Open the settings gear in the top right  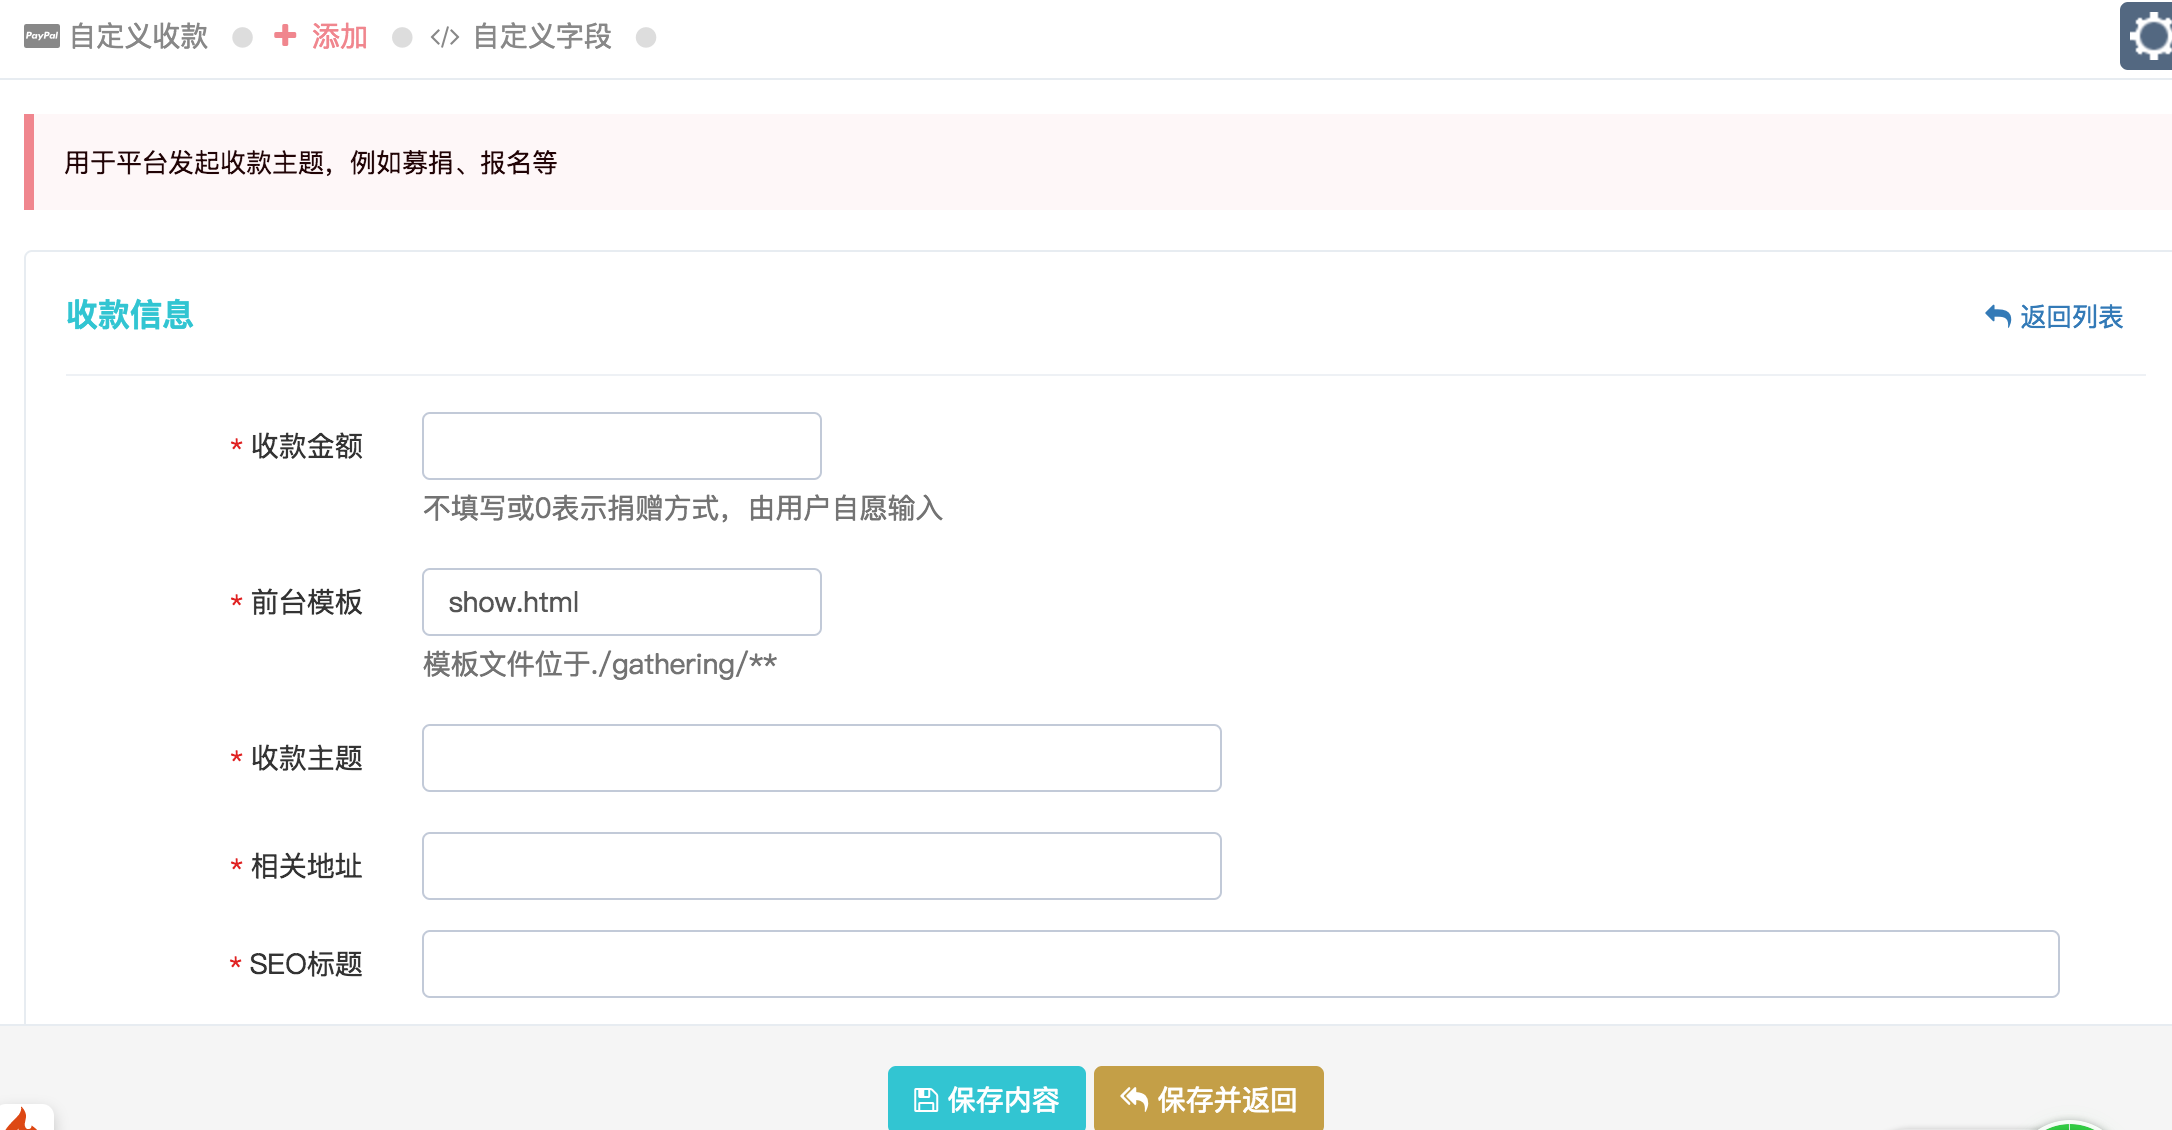click(2146, 36)
